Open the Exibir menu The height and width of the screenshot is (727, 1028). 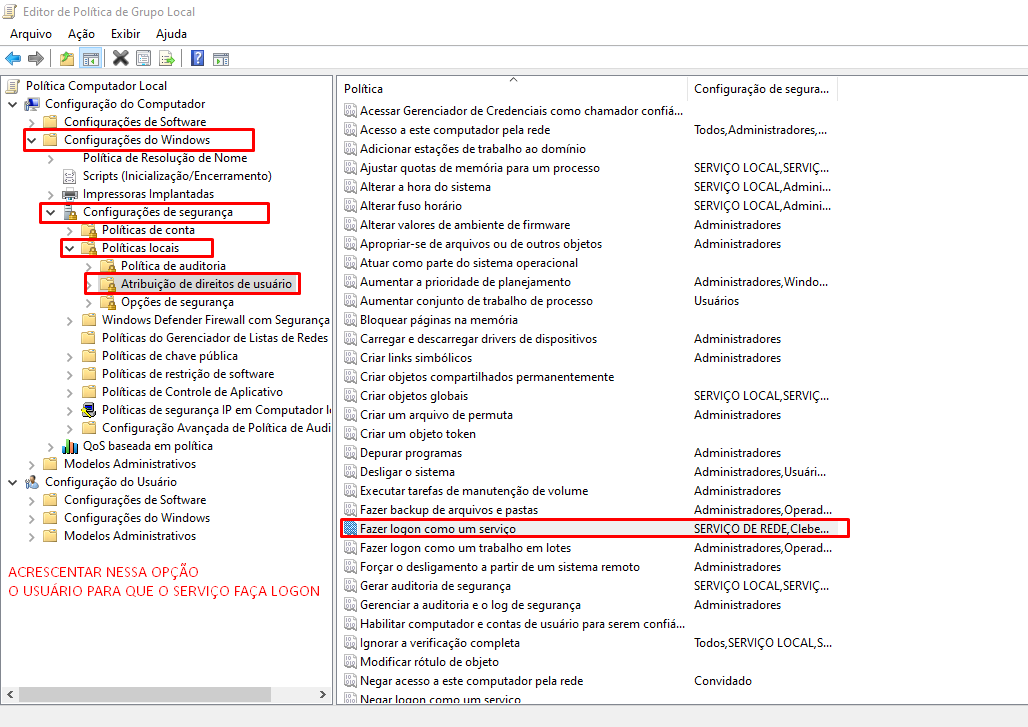125,34
